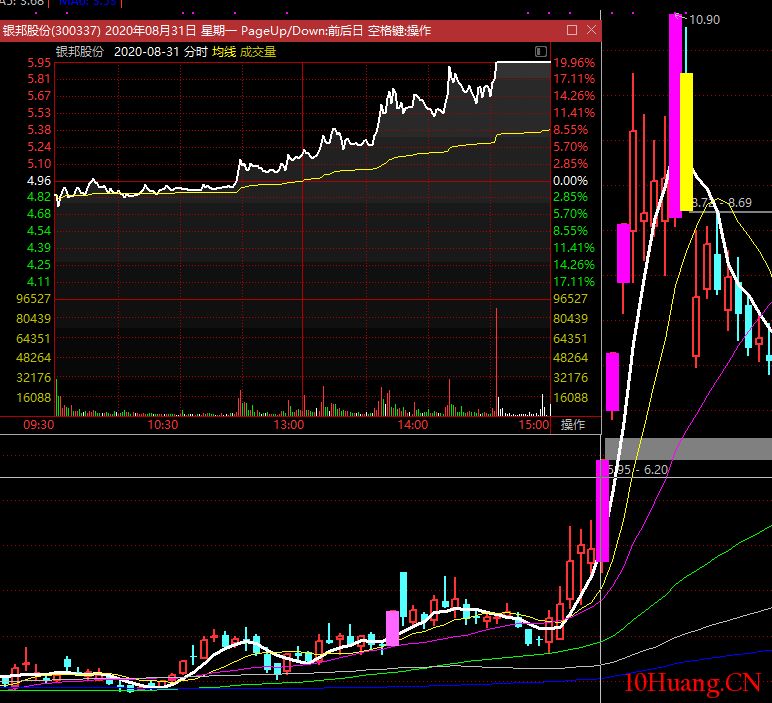772x703 pixels.
Task: Select the 均线 label in chart header
Action: point(222,51)
